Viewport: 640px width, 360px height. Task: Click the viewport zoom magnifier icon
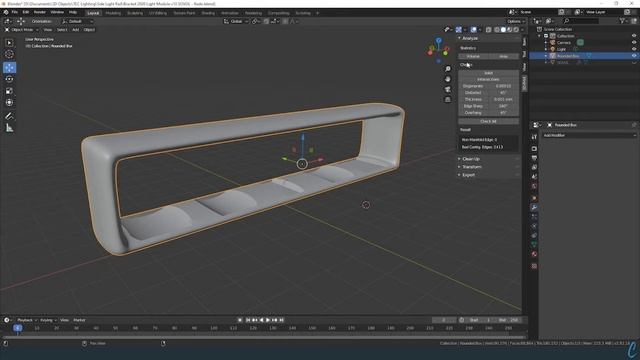(x=448, y=69)
